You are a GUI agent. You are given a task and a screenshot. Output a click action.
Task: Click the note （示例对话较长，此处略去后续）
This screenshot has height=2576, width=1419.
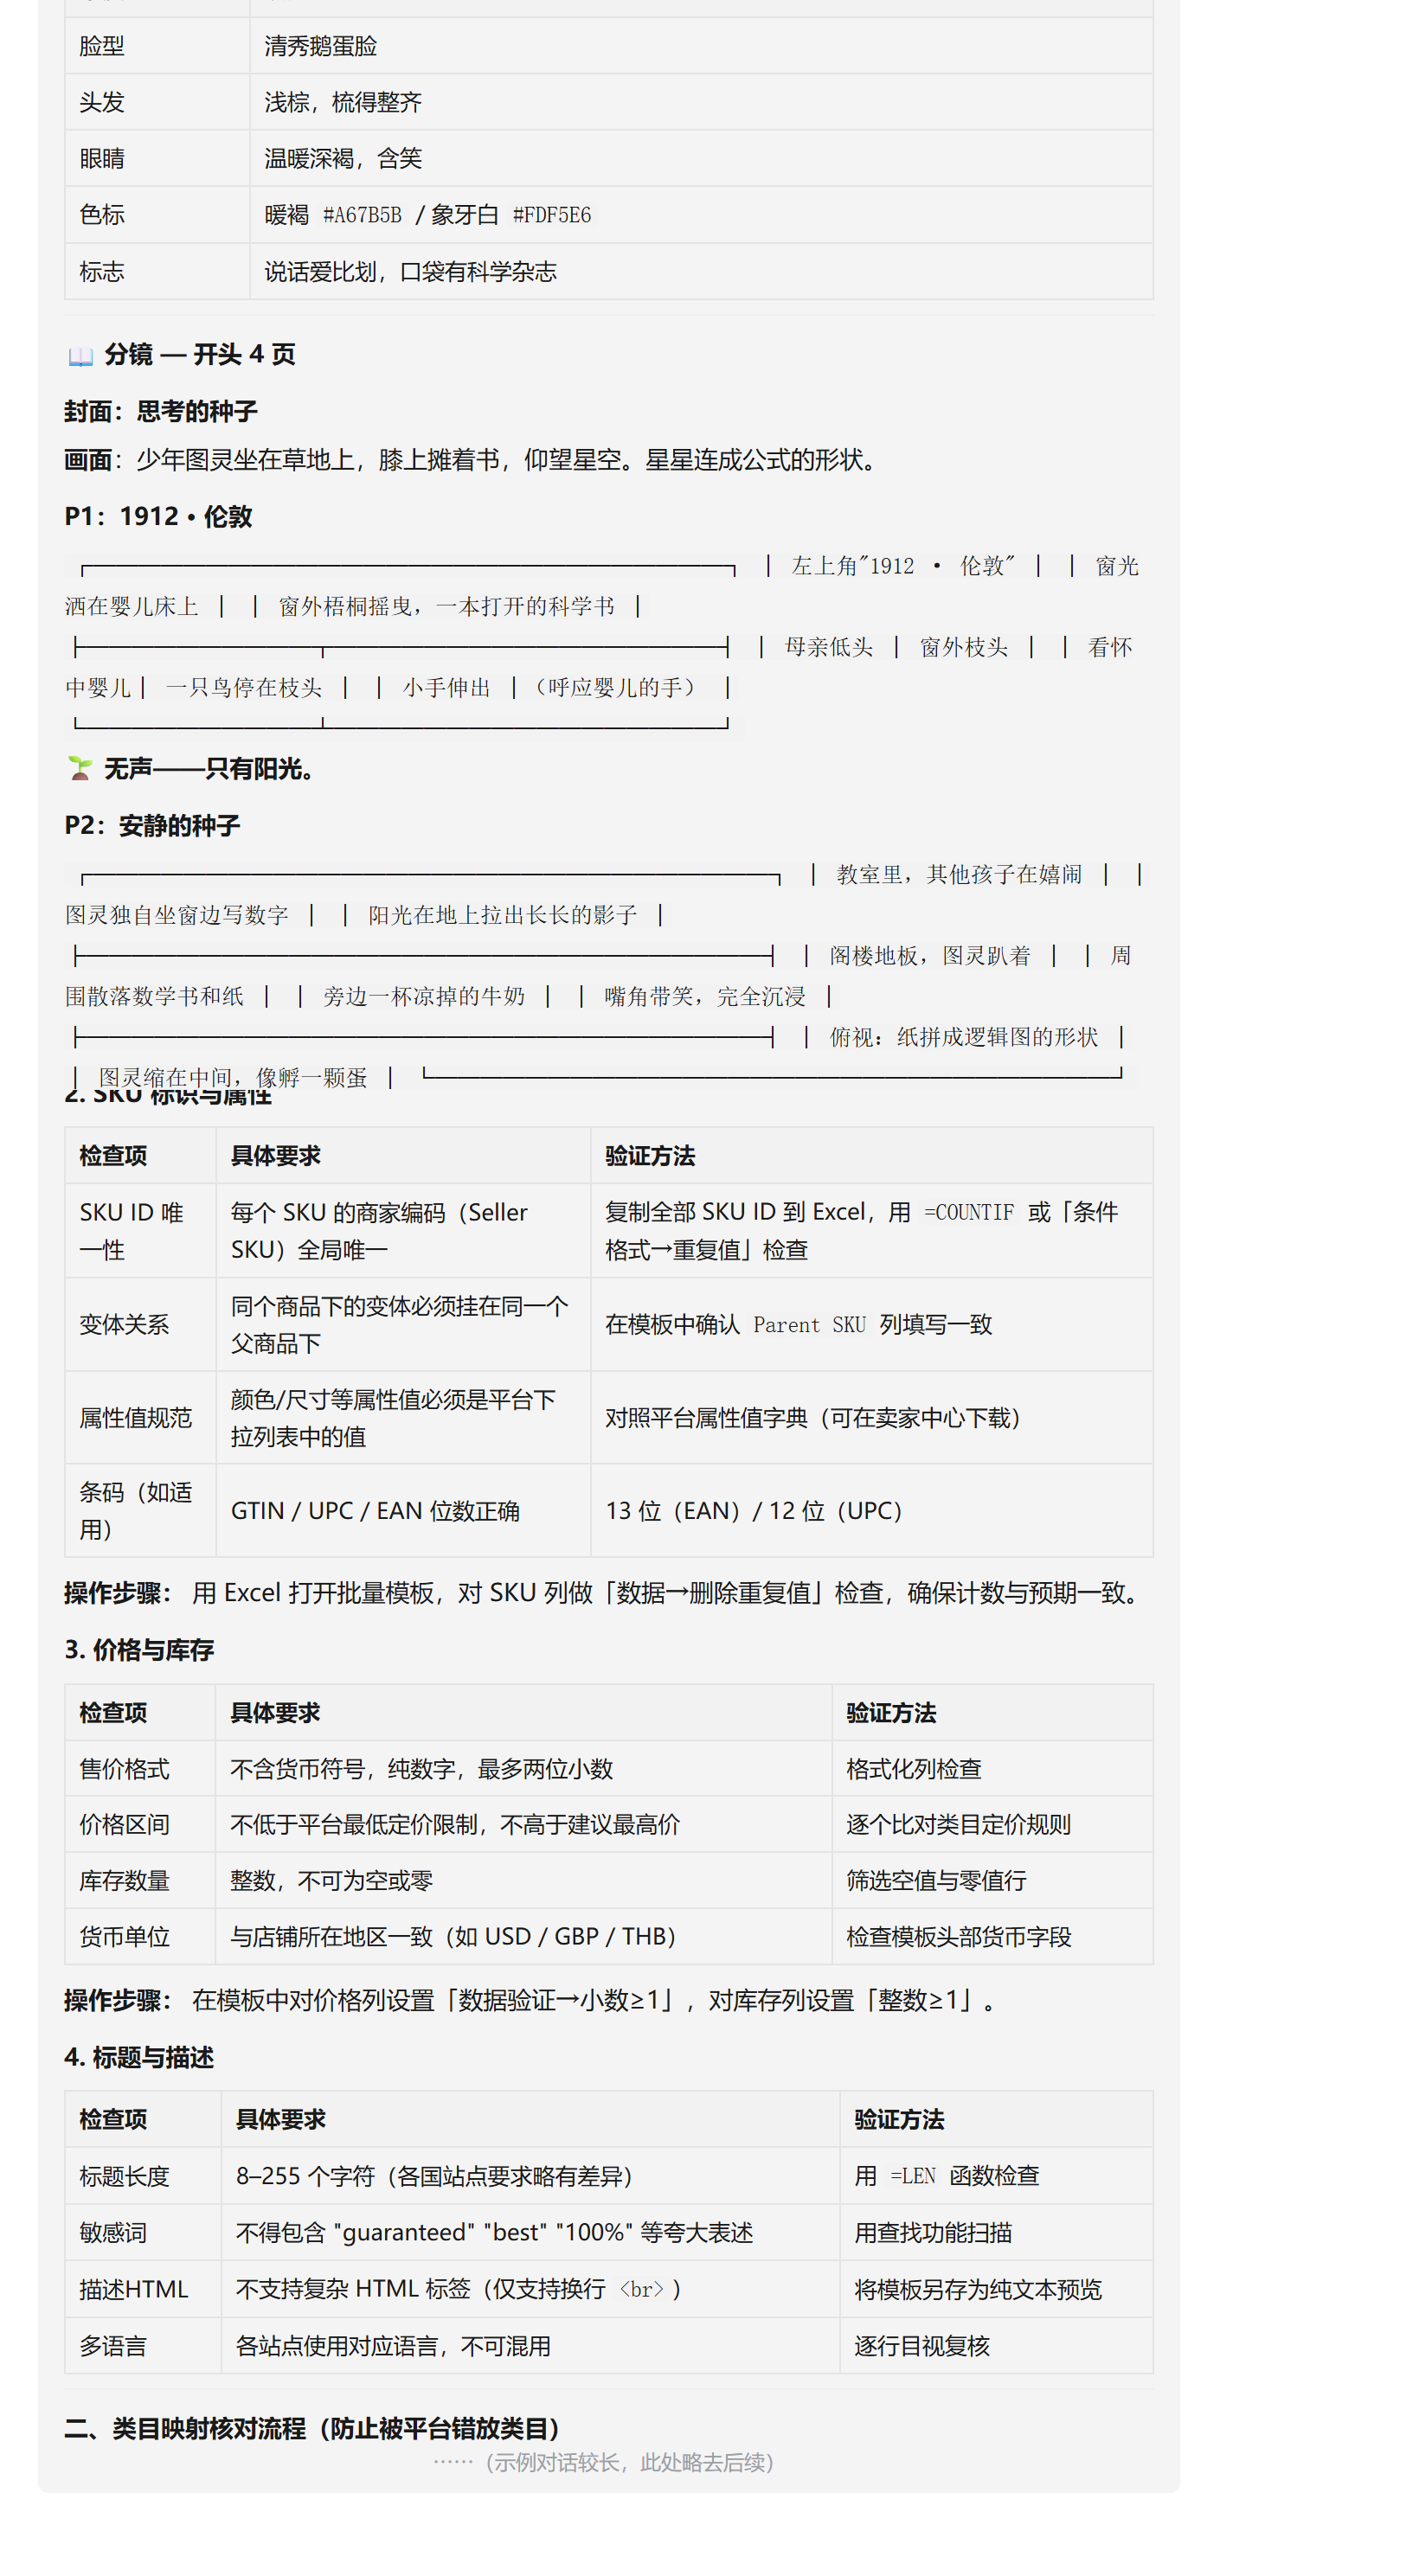(x=604, y=2462)
